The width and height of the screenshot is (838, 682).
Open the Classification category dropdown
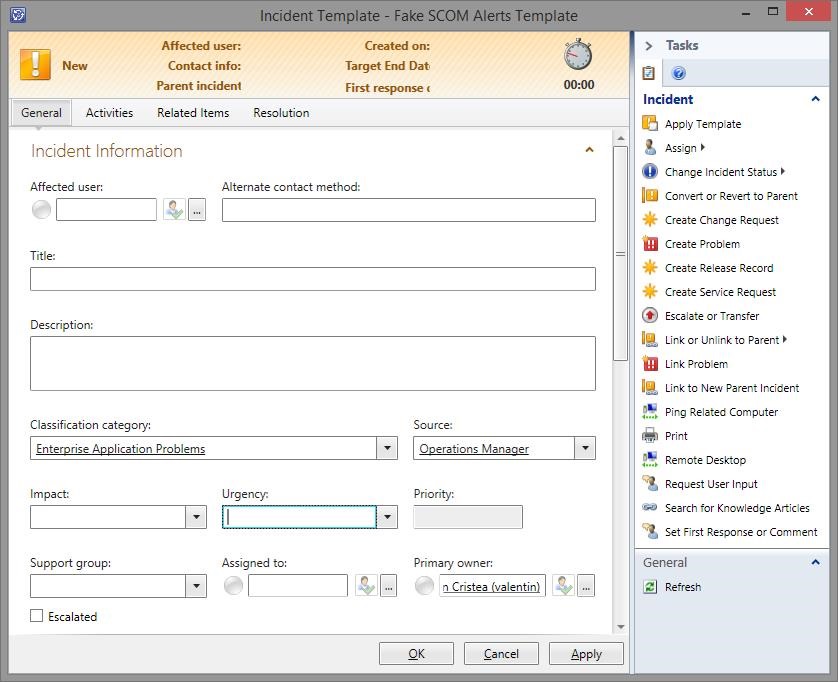(x=387, y=449)
